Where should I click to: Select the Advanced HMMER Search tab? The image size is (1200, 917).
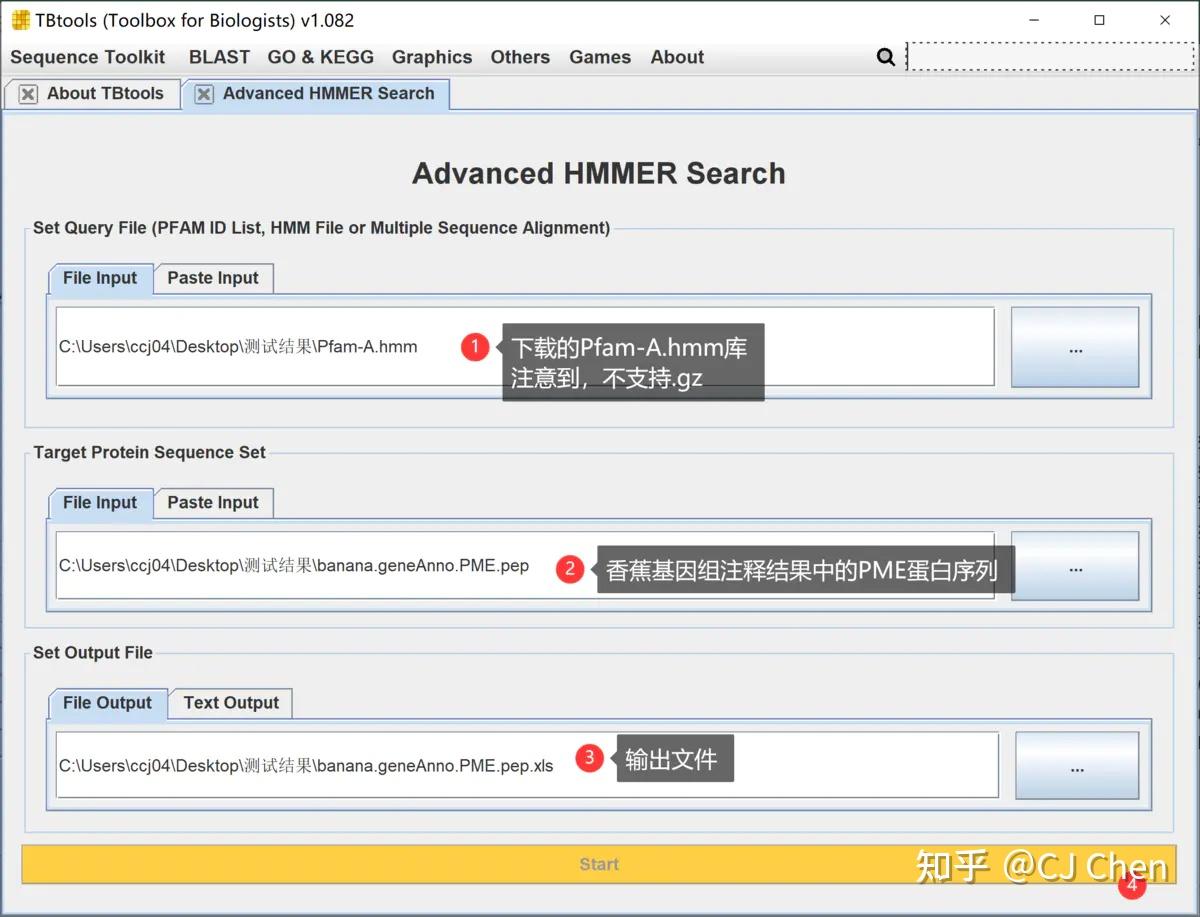[x=330, y=93]
